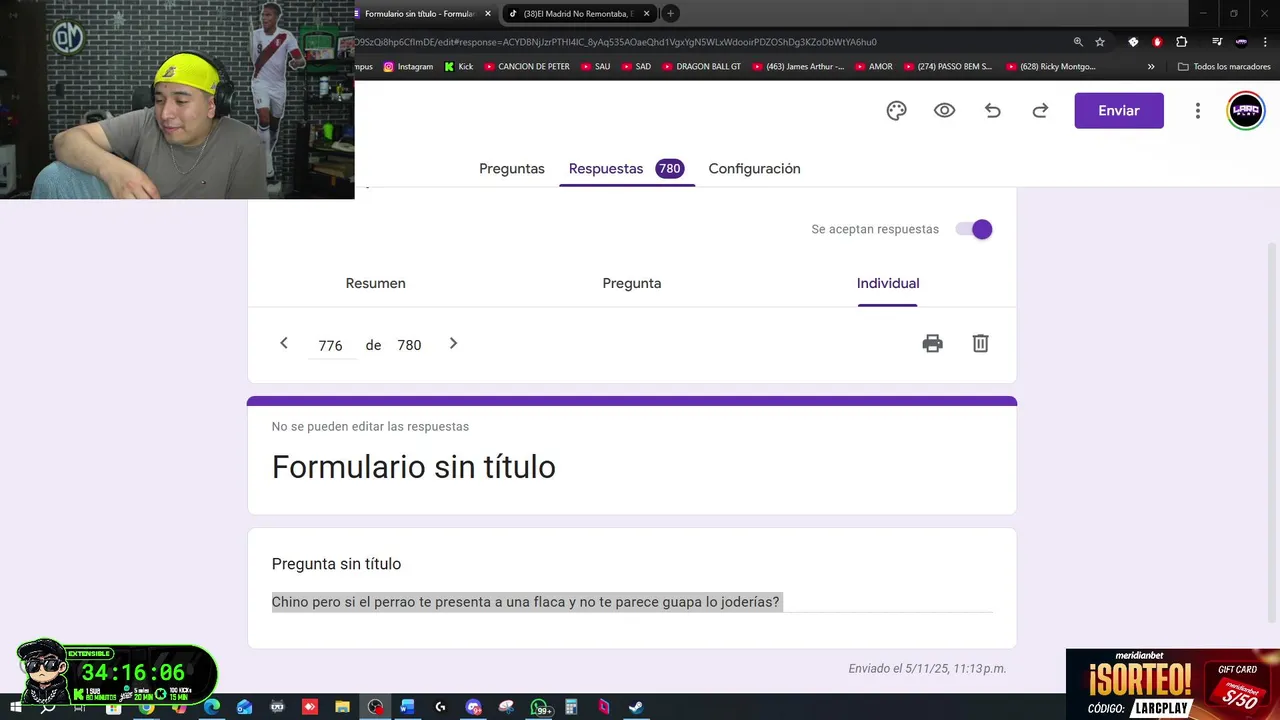
Task: Open Steam from the taskbar
Action: pos(636,707)
